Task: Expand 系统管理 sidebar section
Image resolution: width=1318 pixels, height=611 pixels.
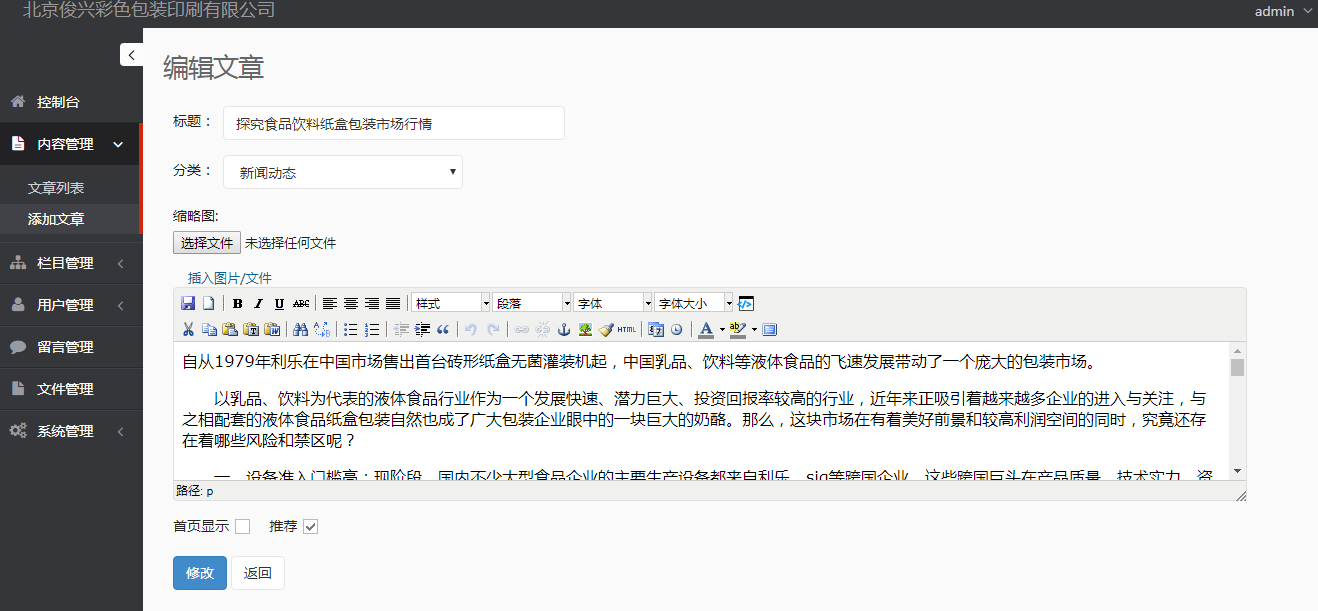Action: [x=71, y=431]
